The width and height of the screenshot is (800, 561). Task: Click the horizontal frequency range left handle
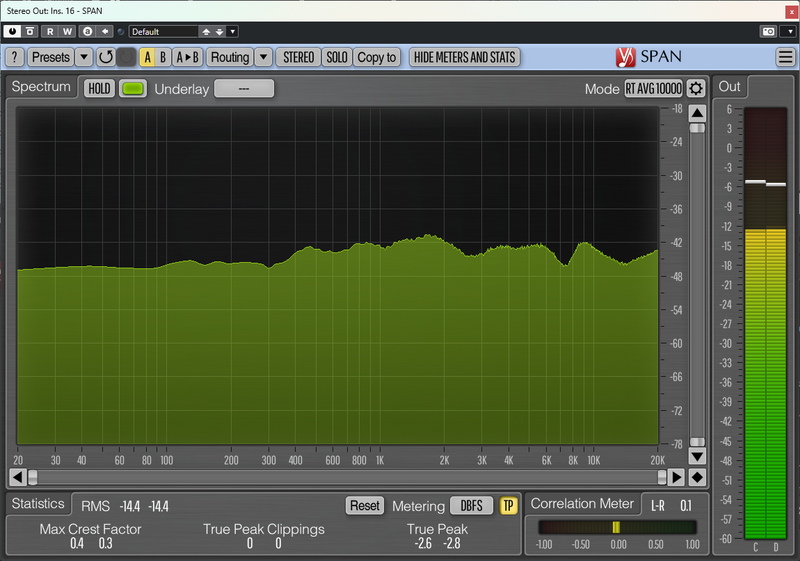33,477
